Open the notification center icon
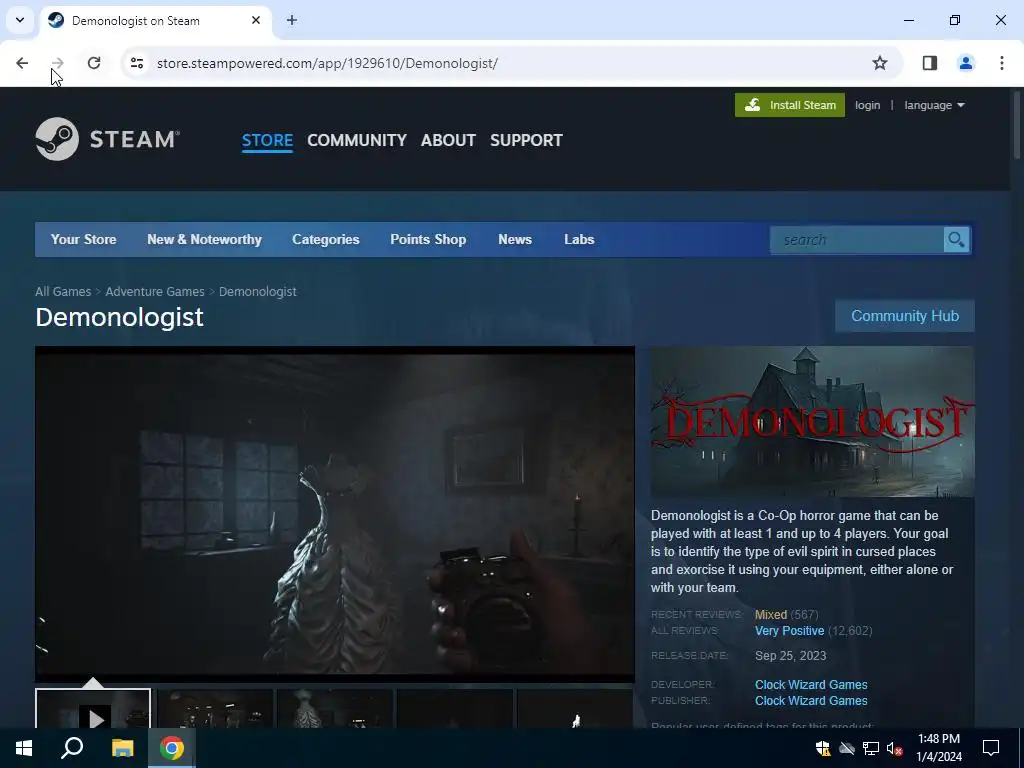This screenshot has height=768, width=1024. tap(991, 748)
